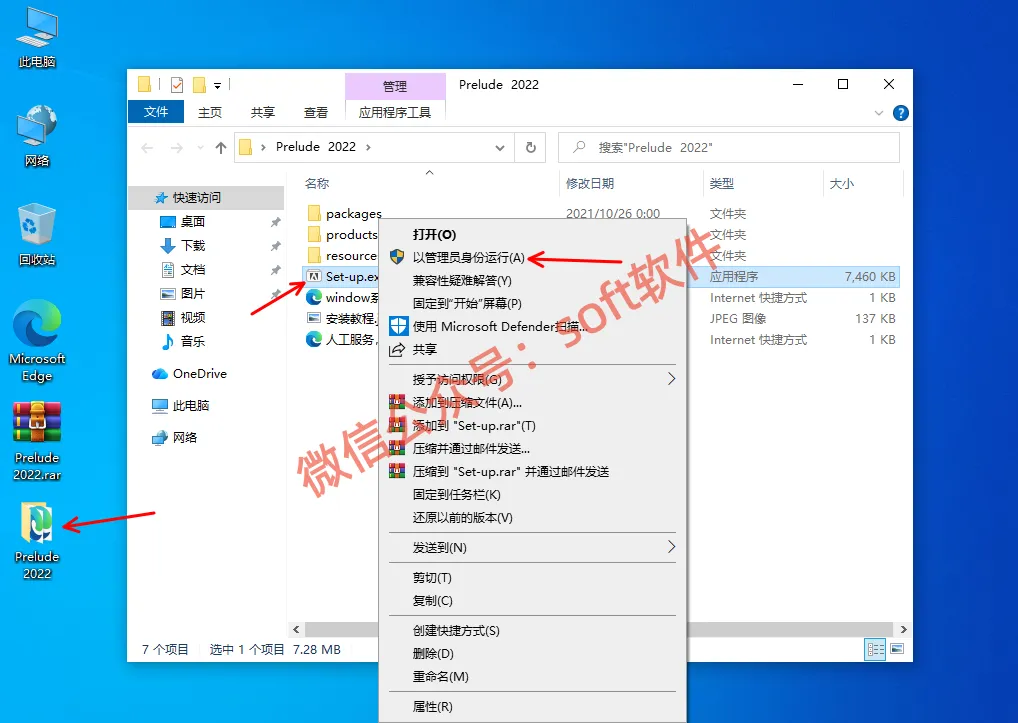This screenshot has width=1018, height=723.
Task: Click the back navigation arrow
Action: (x=147, y=148)
